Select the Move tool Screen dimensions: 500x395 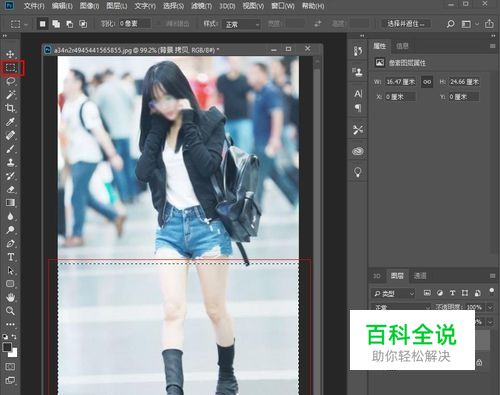point(10,54)
